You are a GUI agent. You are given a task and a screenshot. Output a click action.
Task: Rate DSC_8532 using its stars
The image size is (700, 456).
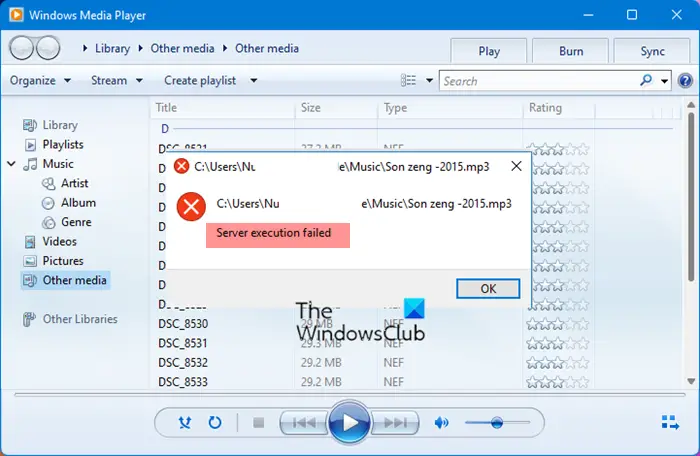click(558, 363)
